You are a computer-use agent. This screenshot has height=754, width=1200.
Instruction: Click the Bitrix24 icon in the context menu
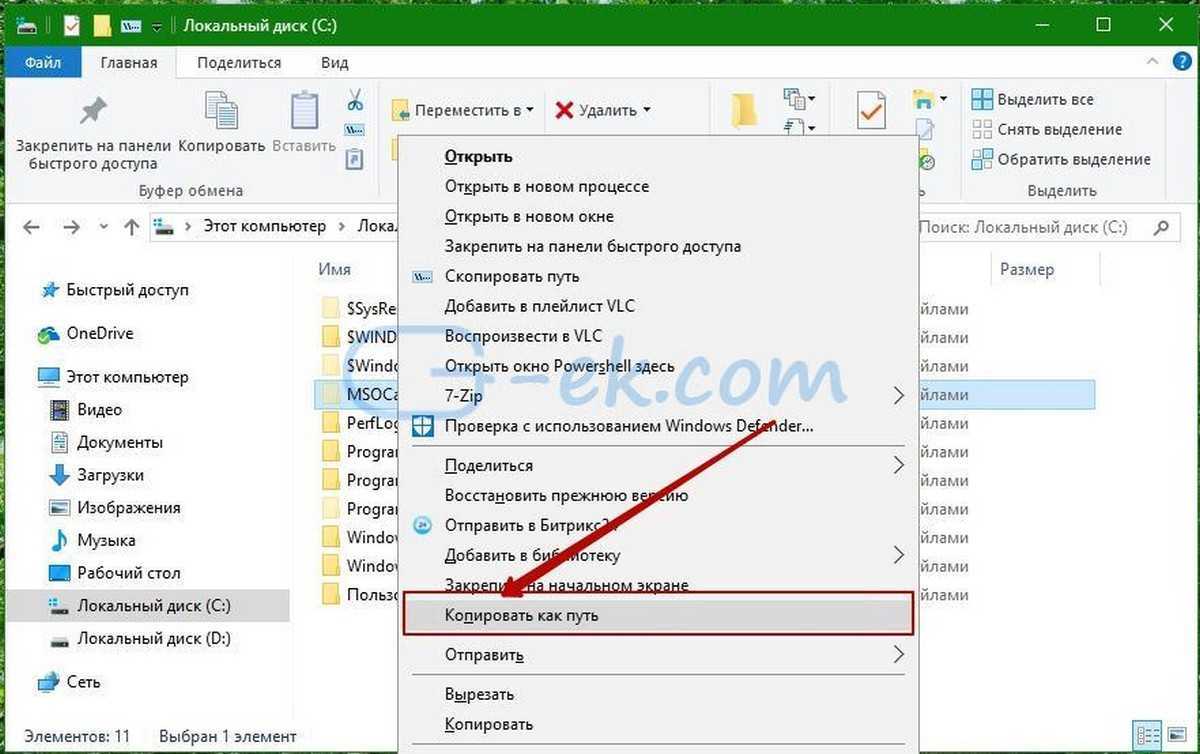click(423, 525)
